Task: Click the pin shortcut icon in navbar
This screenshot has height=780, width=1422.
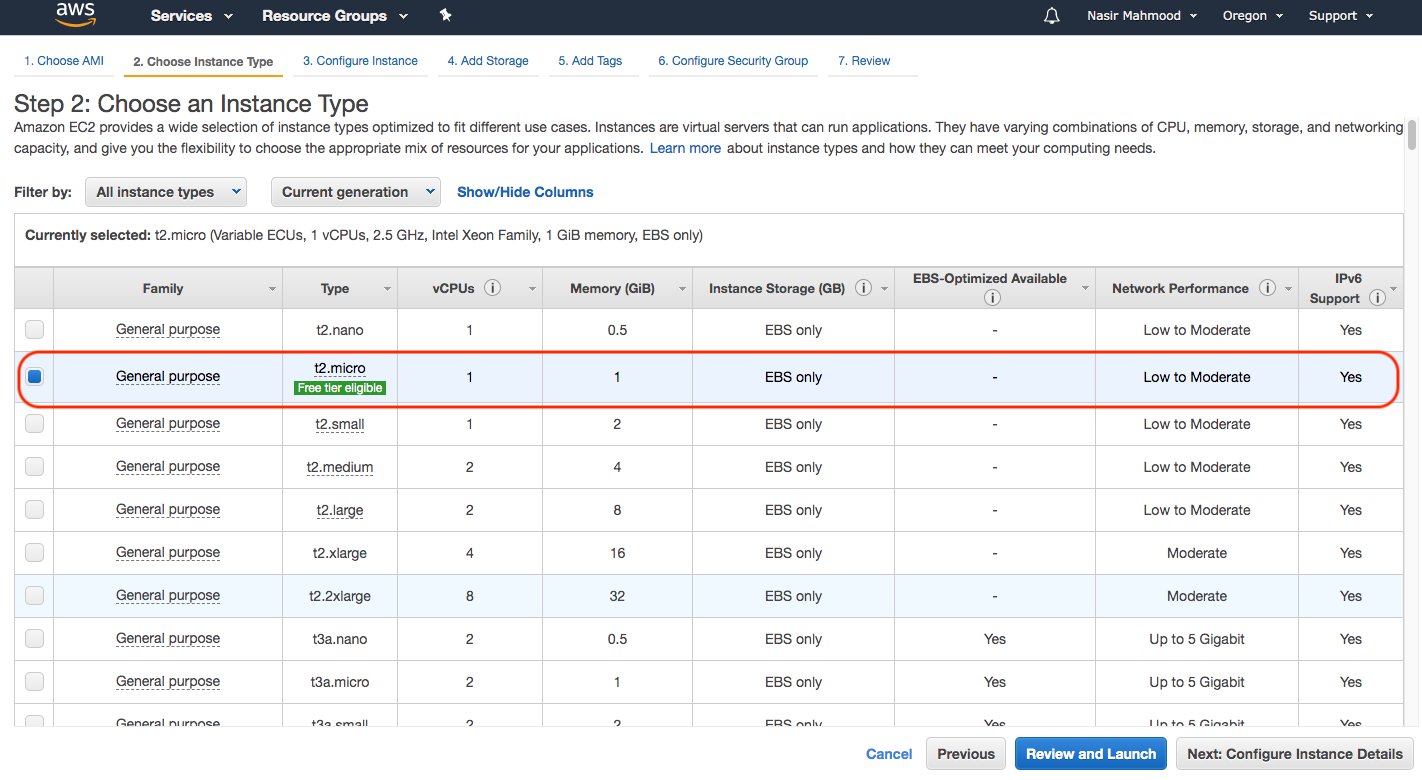Action: click(446, 16)
